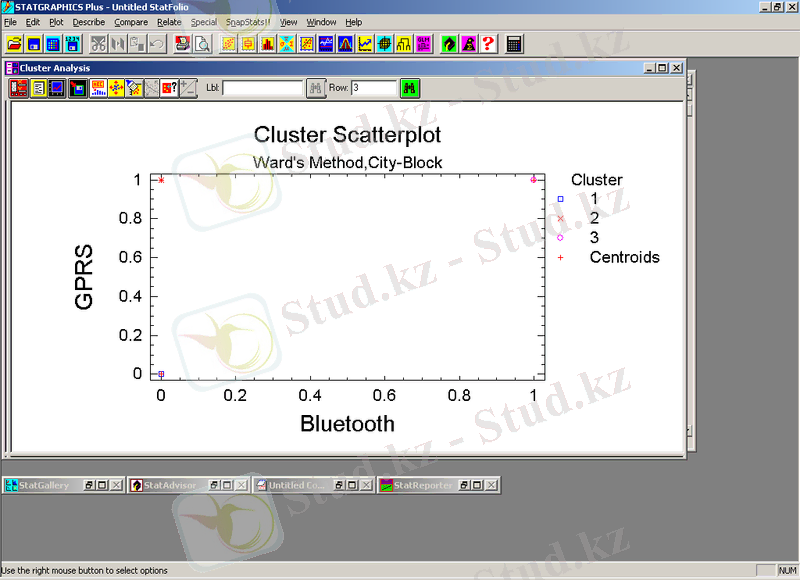Open the Window menu

[x=321, y=22]
